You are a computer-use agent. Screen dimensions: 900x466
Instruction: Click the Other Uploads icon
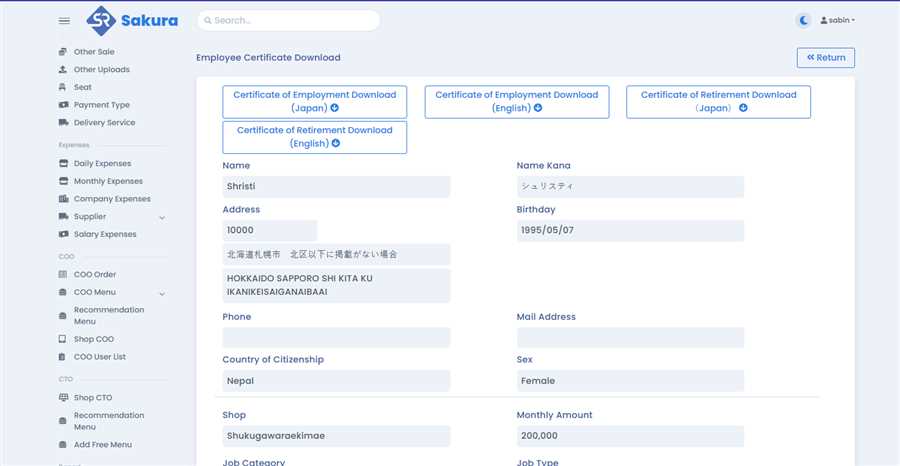[63, 70]
